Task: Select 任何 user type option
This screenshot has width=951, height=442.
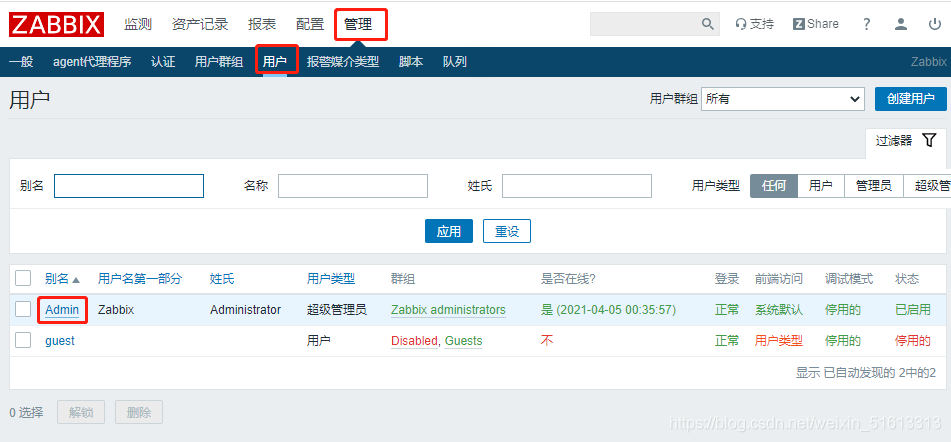Action: click(774, 186)
